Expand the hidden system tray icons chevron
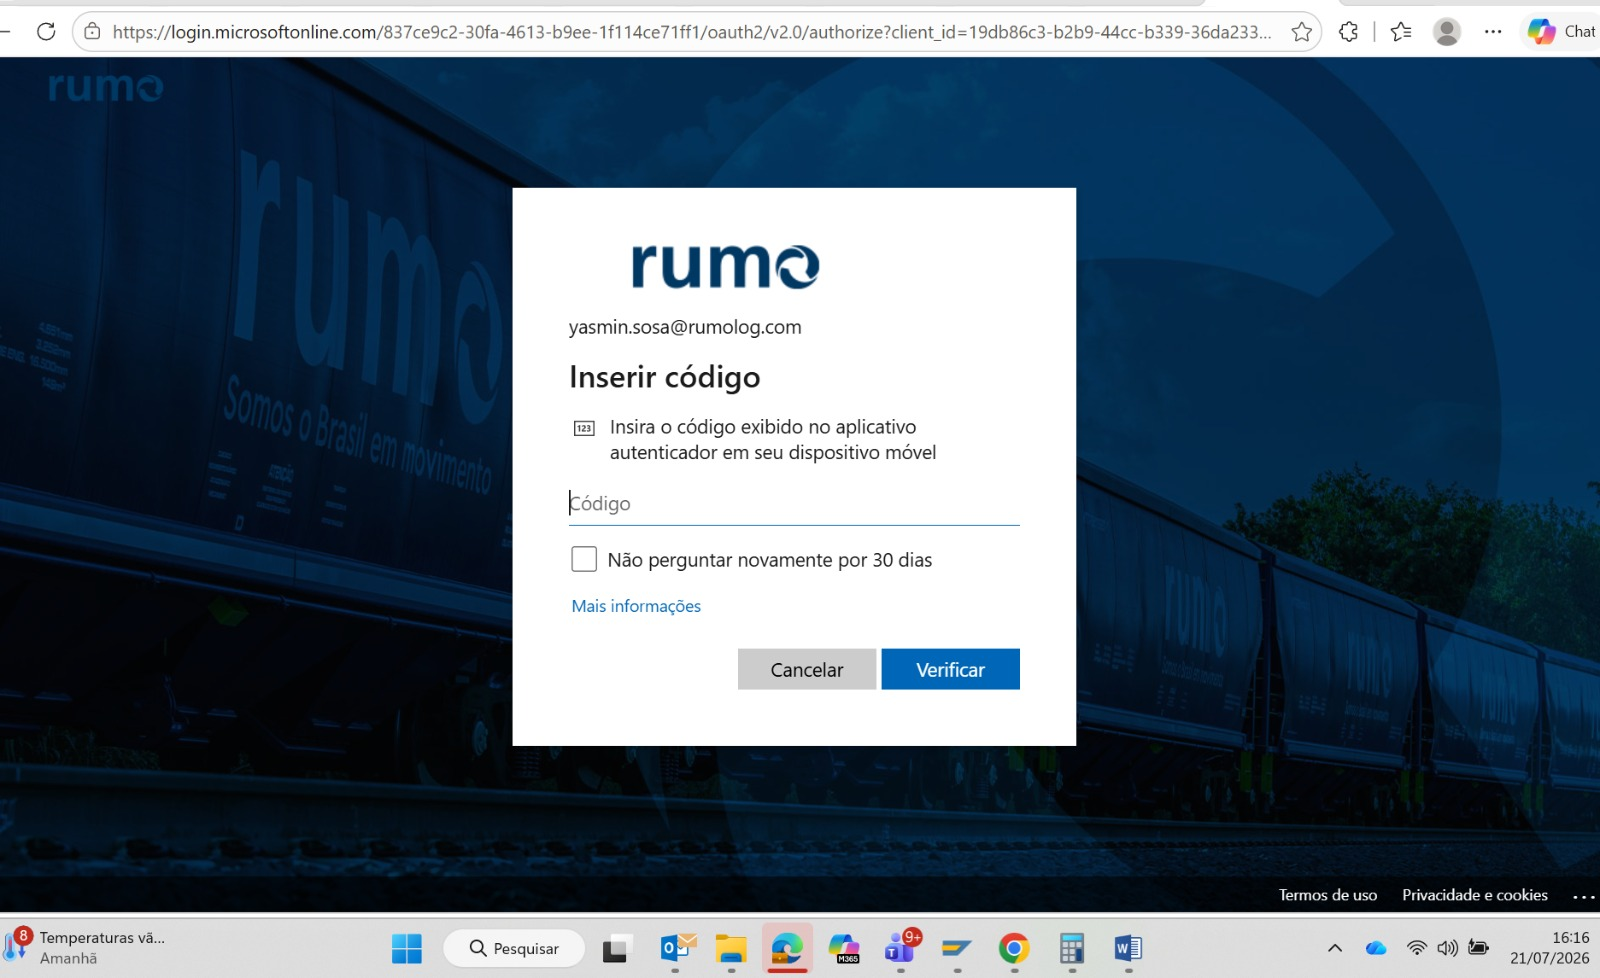This screenshot has height=978, width=1600. 1335,948
